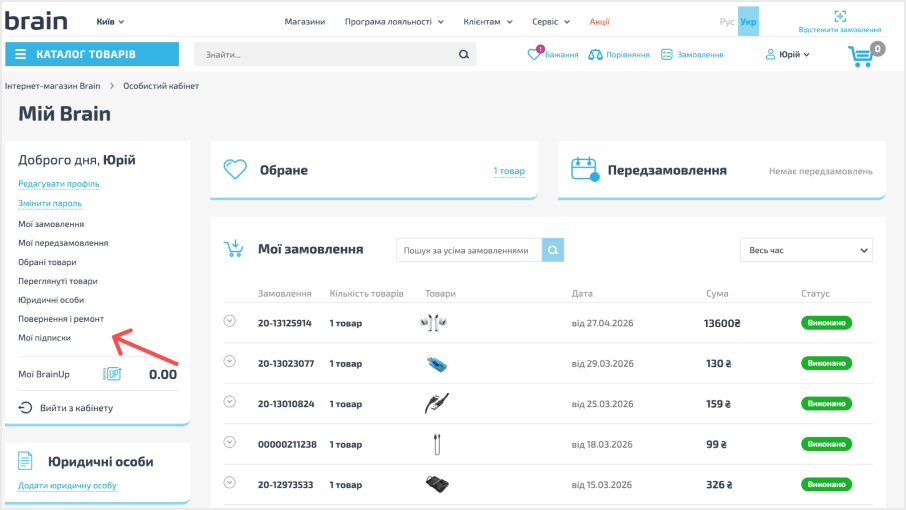Open the КАТАЛОГ ТОВАРІВ button
The width and height of the screenshot is (906, 510).
(92, 54)
